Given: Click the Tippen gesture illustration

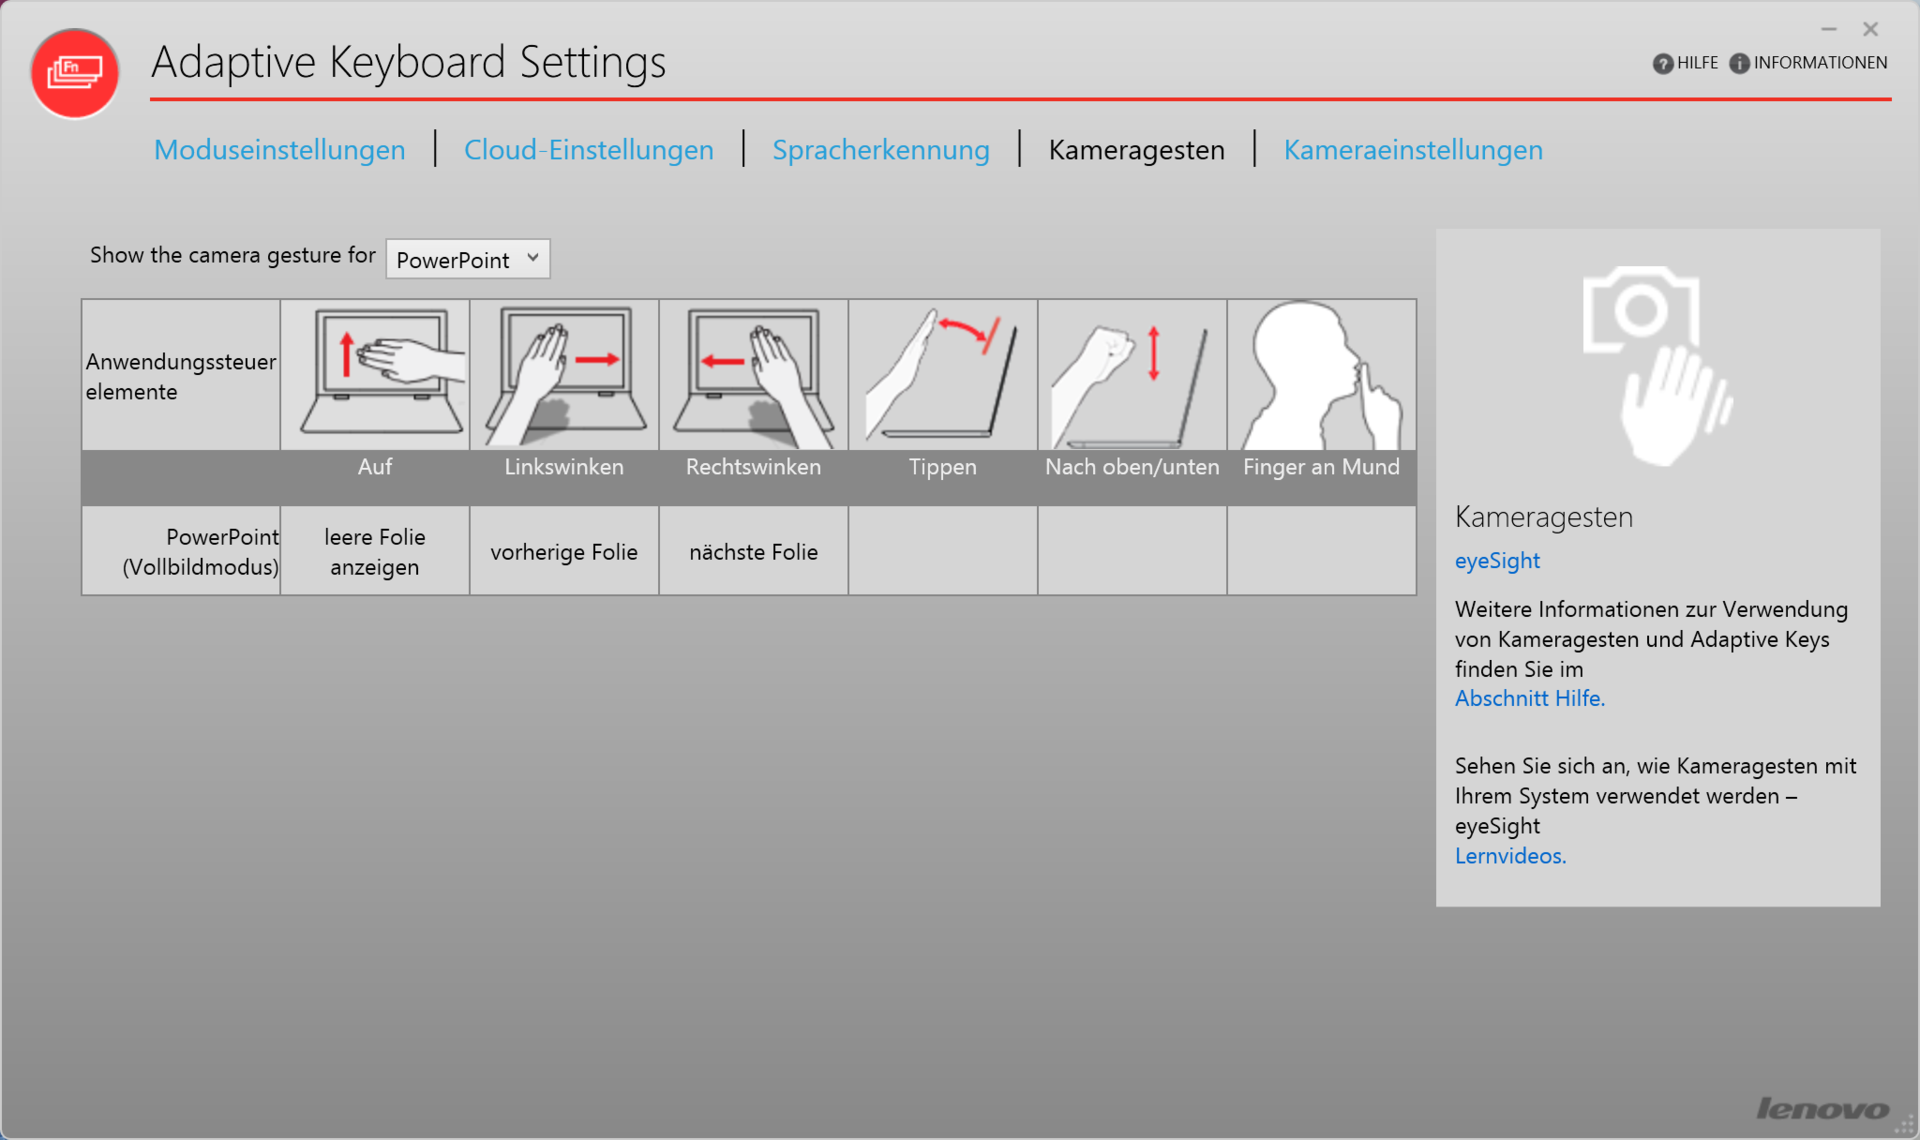Looking at the screenshot, I should [x=942, y=374].
